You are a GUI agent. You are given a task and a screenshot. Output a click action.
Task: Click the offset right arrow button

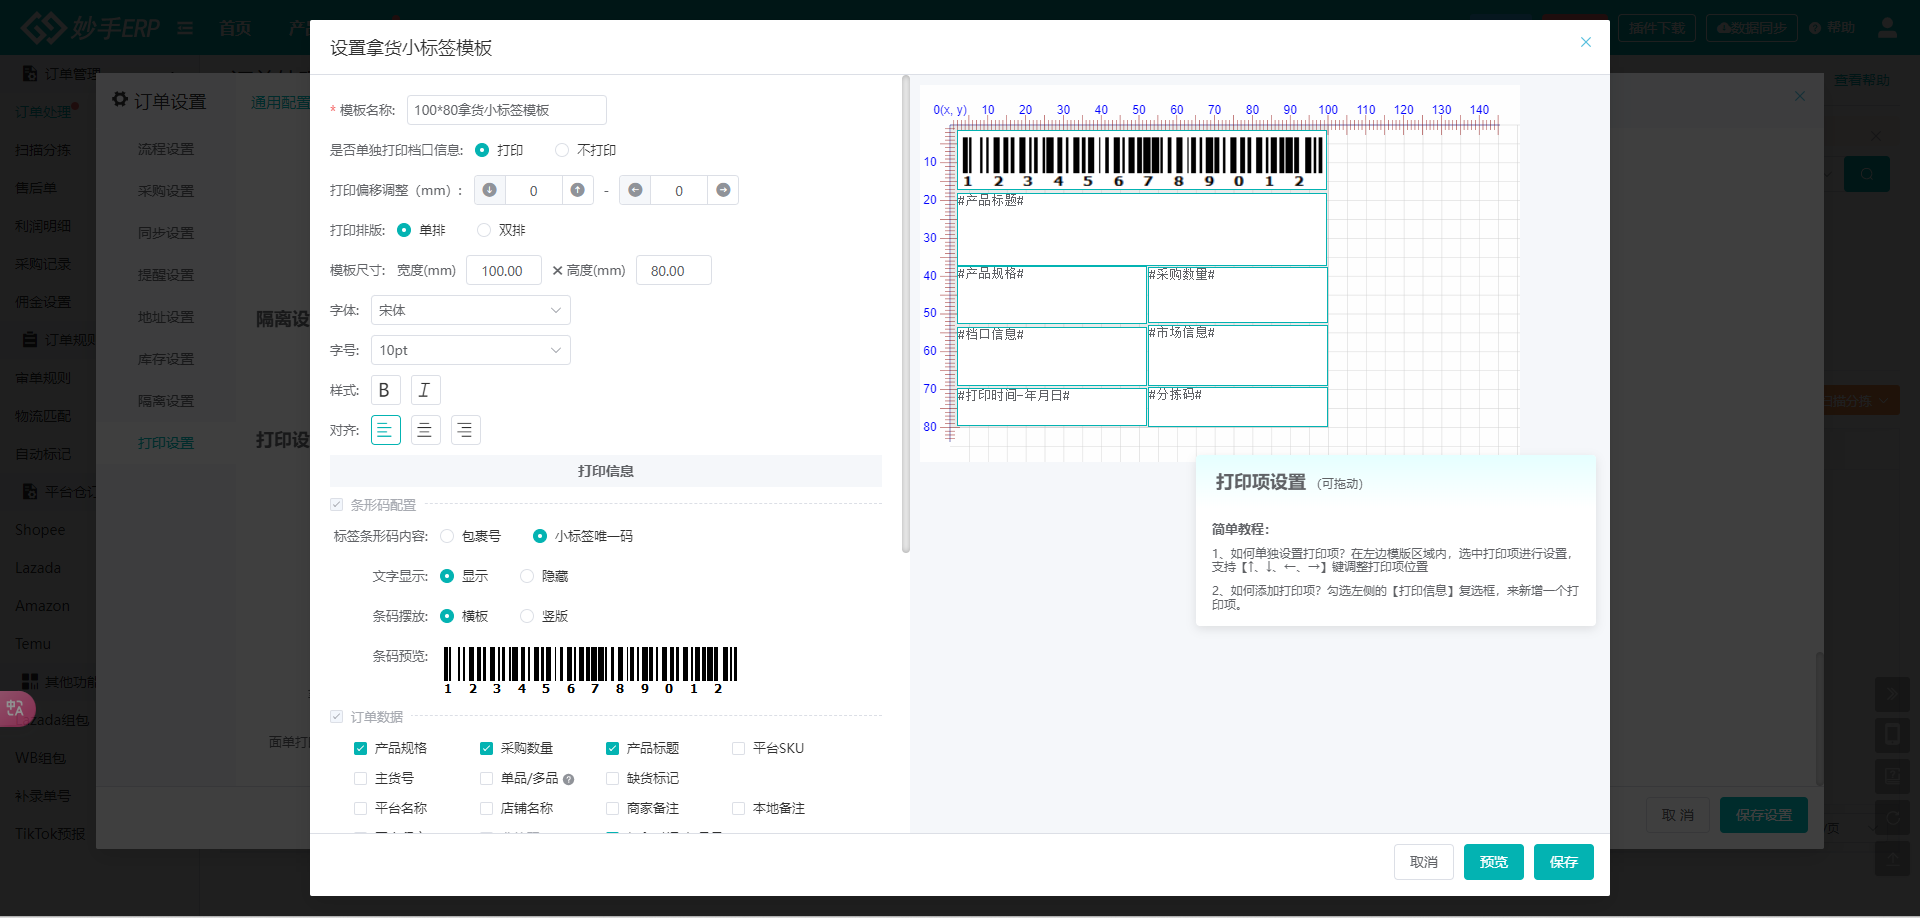[723, 190]
